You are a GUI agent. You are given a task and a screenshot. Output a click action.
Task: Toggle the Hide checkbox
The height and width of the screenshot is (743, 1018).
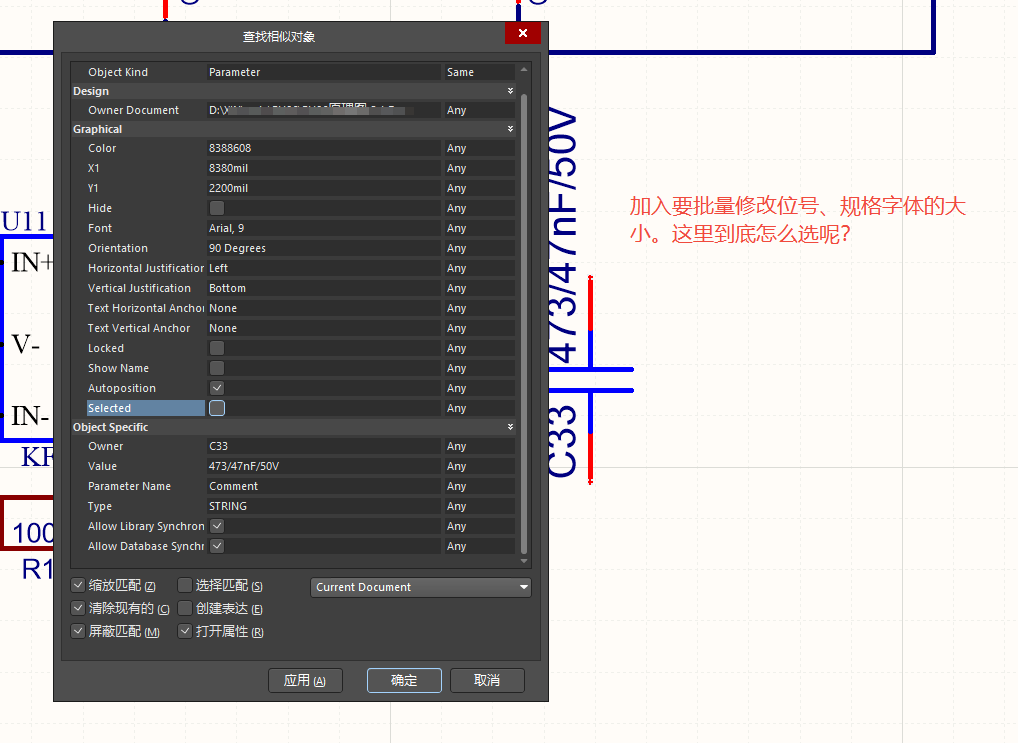point(217,208)
